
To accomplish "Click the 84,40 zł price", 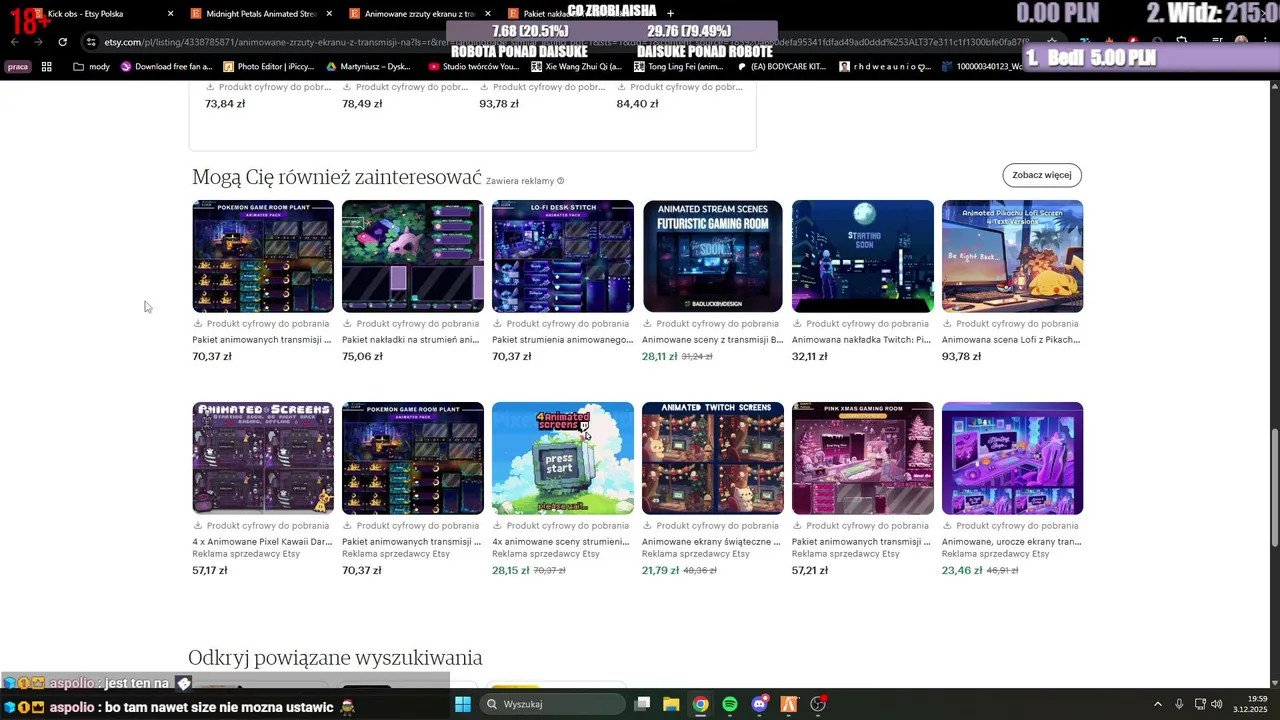I will (x=637, y=104).
